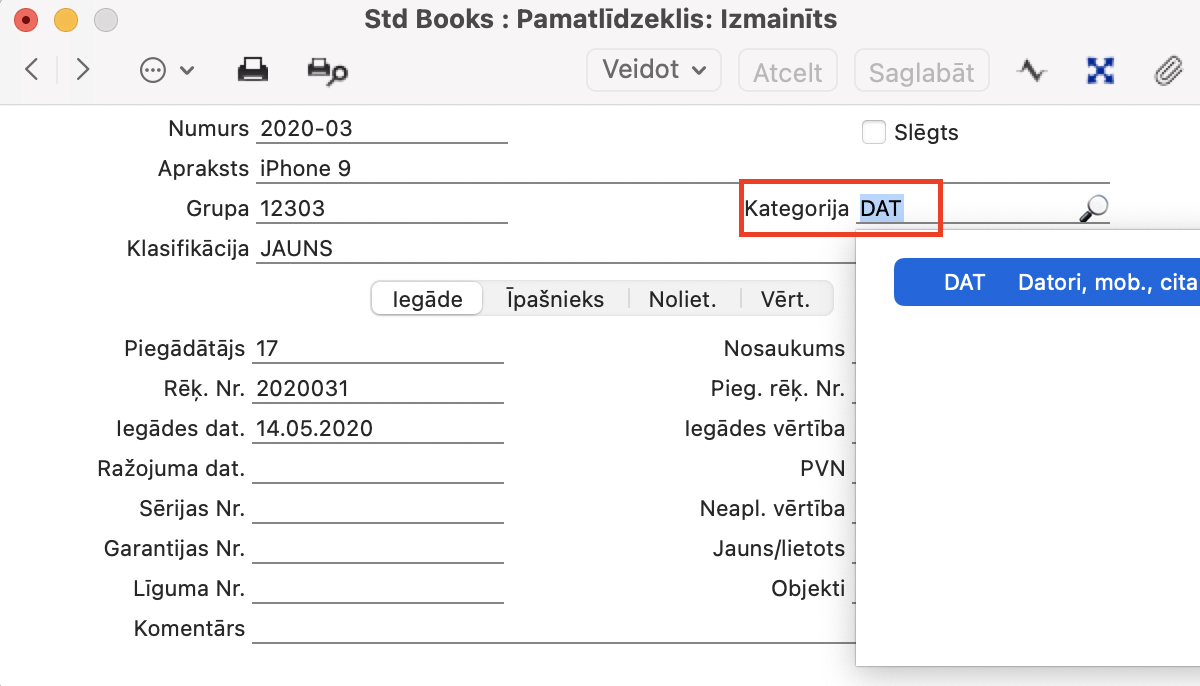This screenshot has width=1200, height=686.
Task: Click the blue network link icon
Action: tap(1100, 71)
